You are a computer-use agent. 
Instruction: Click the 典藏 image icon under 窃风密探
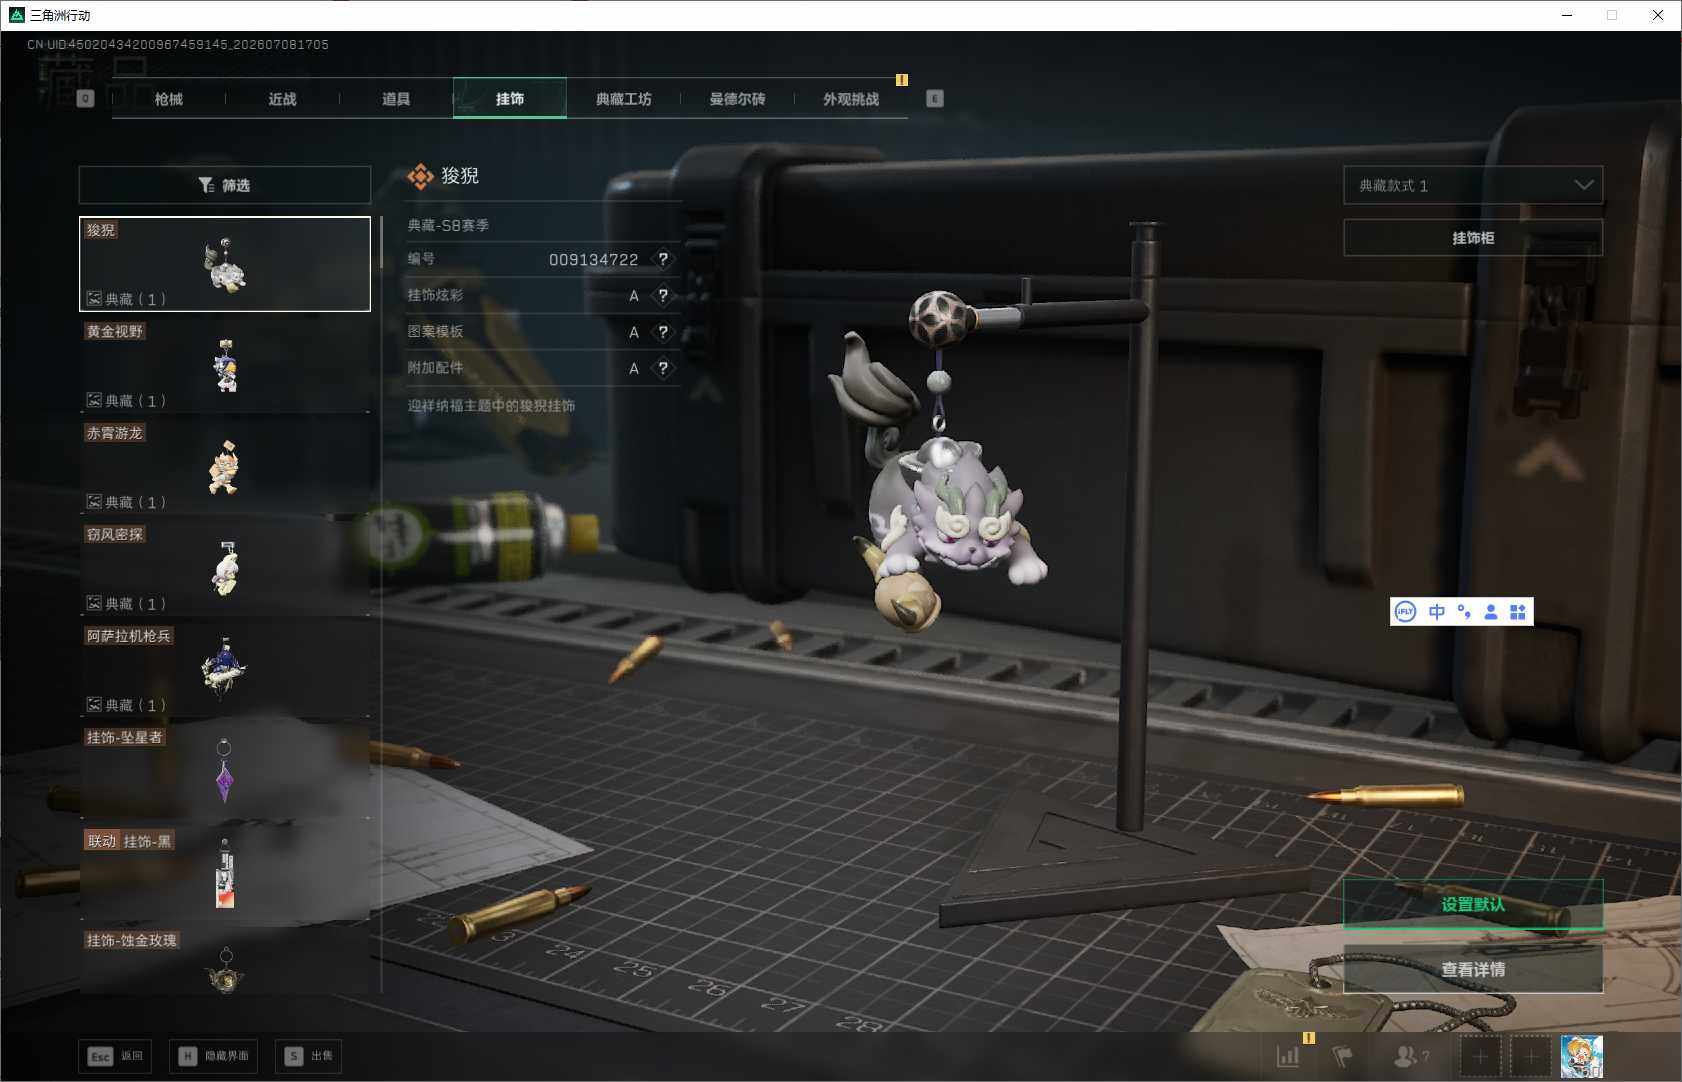(94, 603)
